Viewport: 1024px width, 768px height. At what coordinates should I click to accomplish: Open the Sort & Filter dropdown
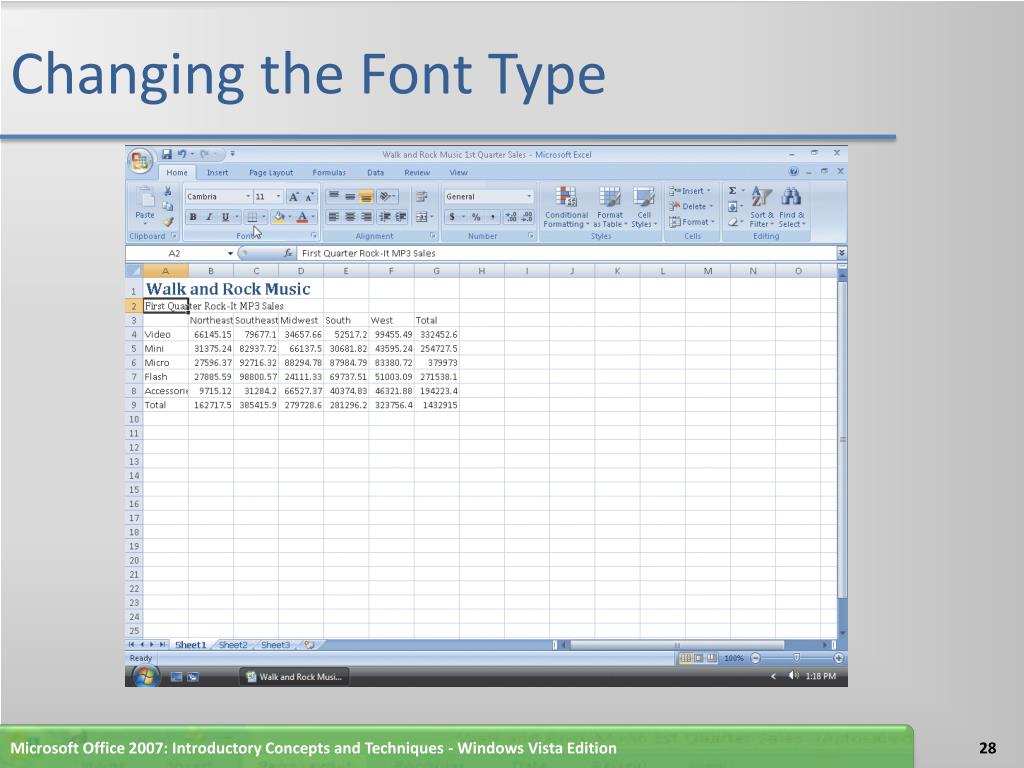(x=761, y=208)
